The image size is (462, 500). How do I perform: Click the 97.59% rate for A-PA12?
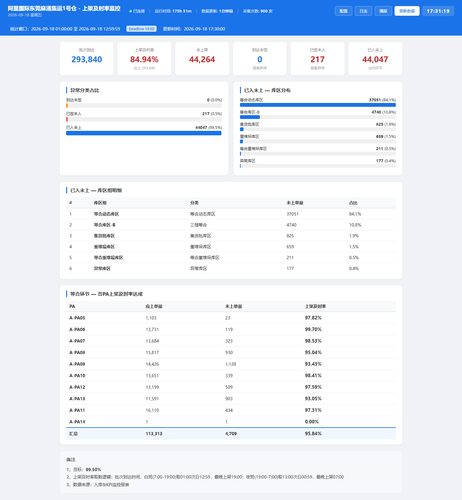pyautogui.click(x=313, y=387)
